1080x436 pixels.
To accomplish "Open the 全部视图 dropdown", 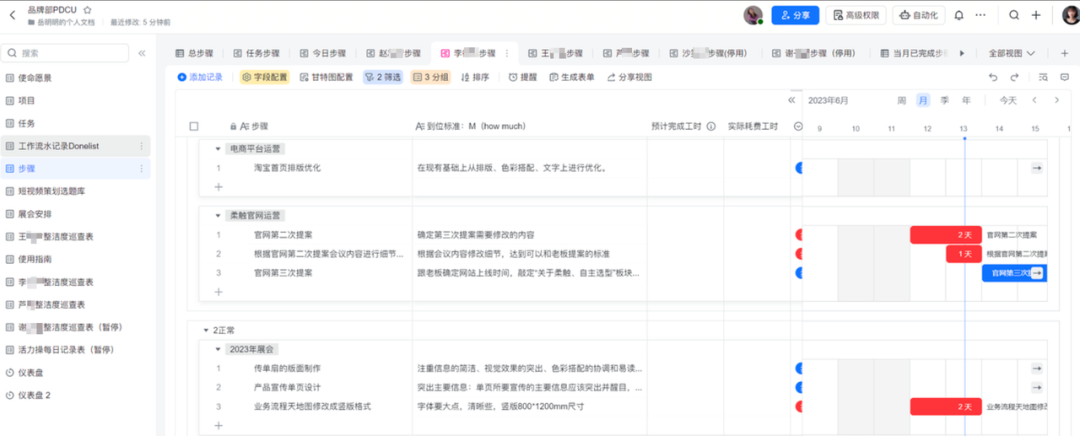I will [x=1012, y=53].
